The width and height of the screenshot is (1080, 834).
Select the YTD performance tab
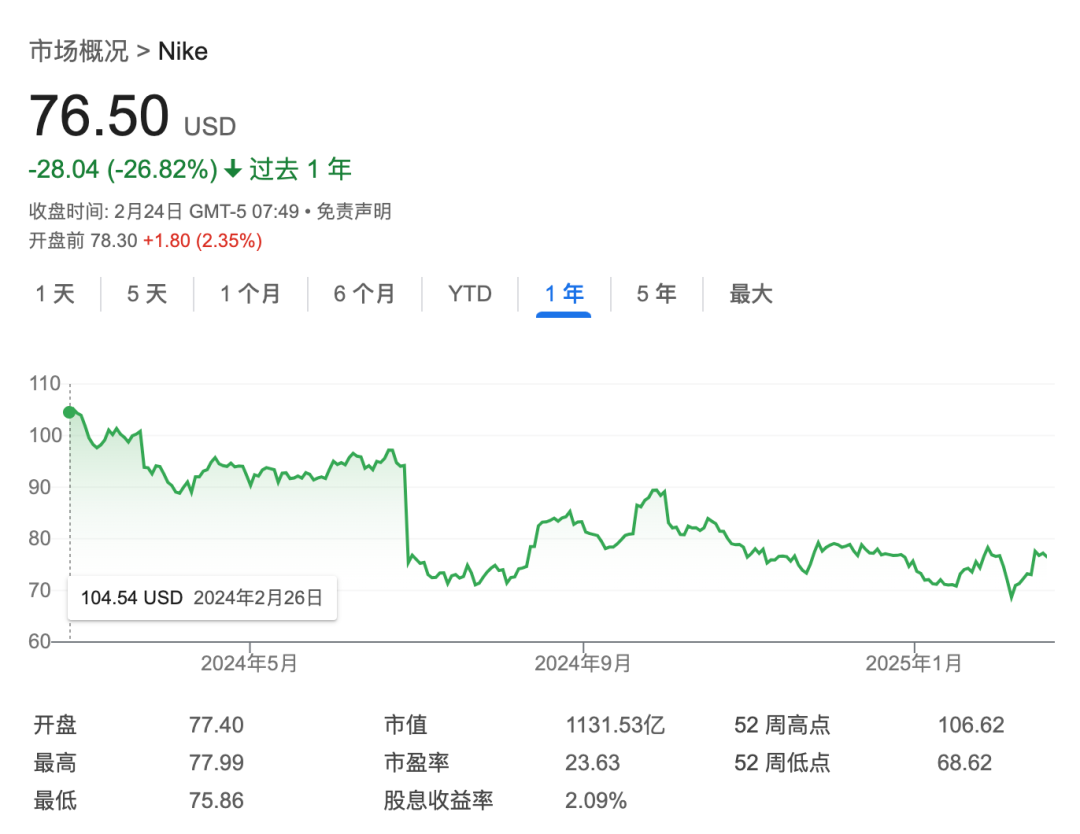click(470, 294)
